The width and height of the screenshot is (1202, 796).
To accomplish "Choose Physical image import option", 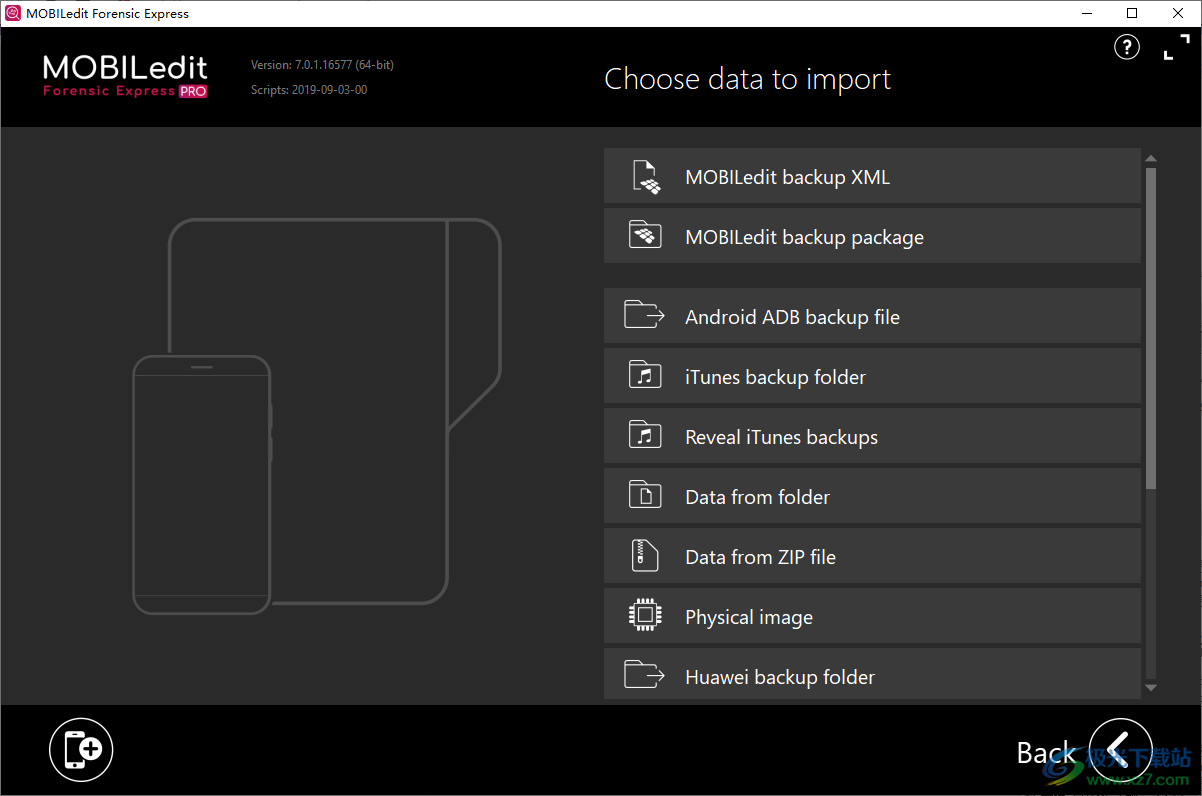I will 872,616.
